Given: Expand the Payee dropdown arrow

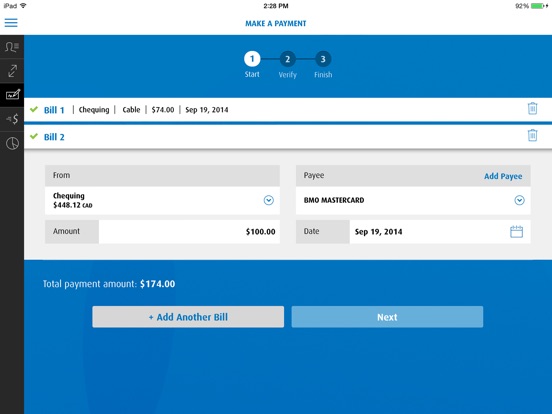Looking at the screenshot, I should [519, 200].
